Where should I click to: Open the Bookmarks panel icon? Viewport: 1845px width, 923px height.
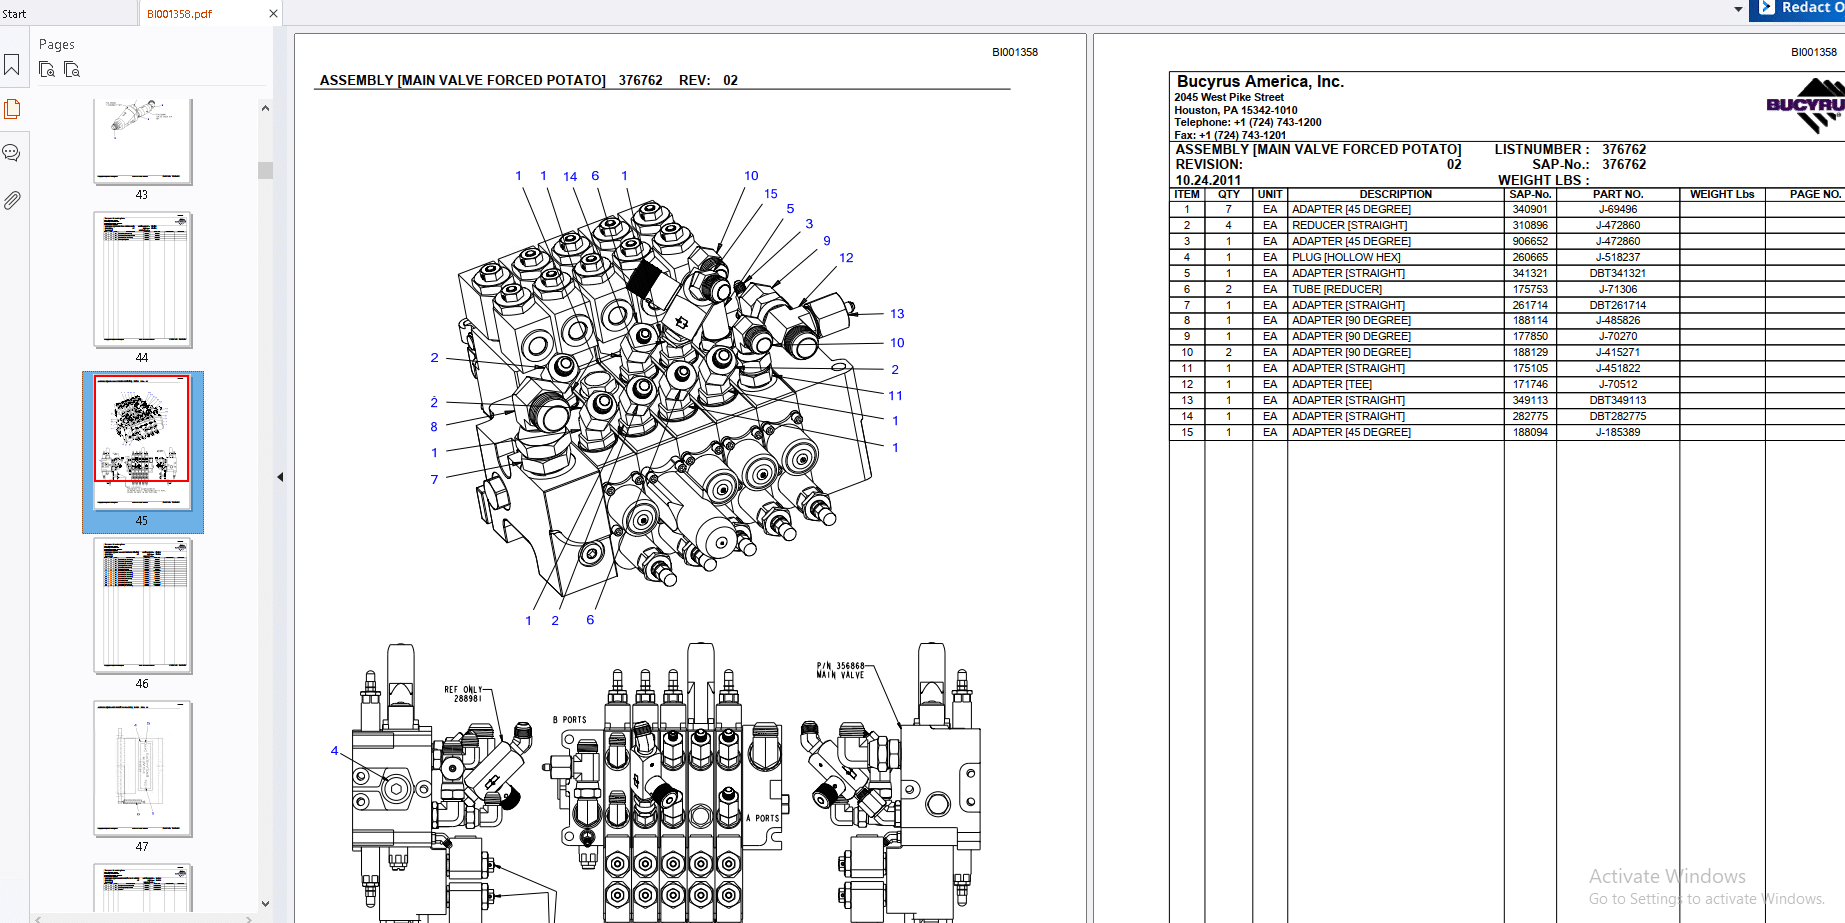(12, 65)
